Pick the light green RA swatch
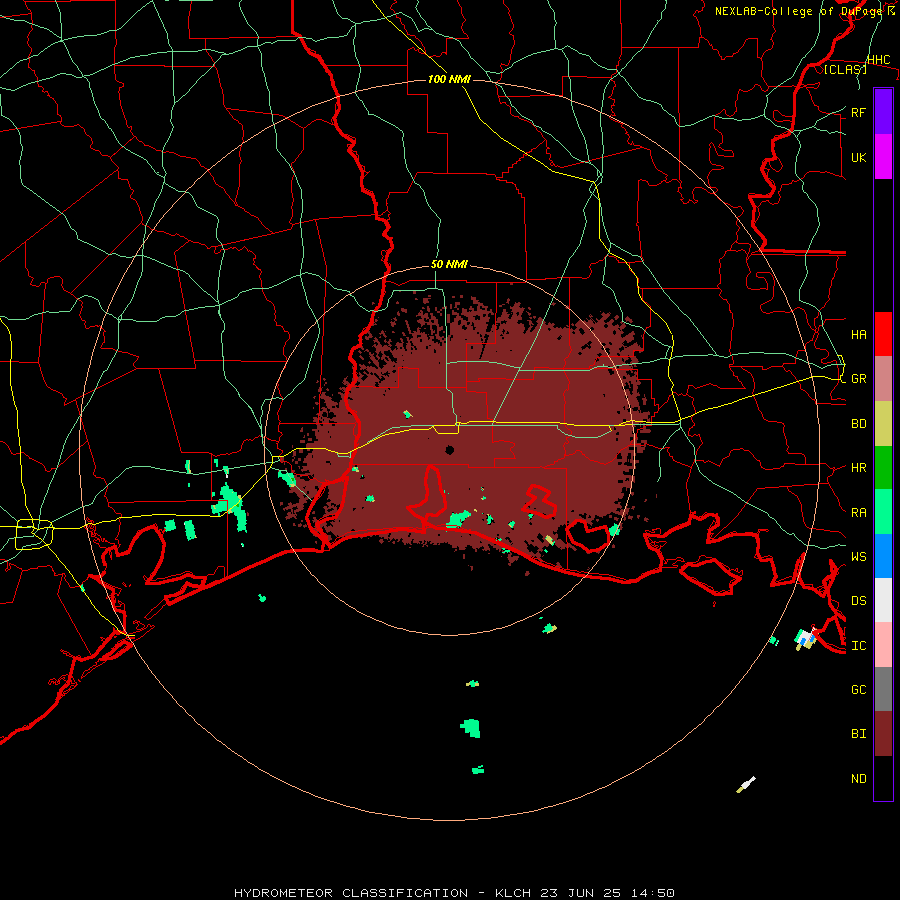This screenshot has width=900, height=900. pos(883,512)
